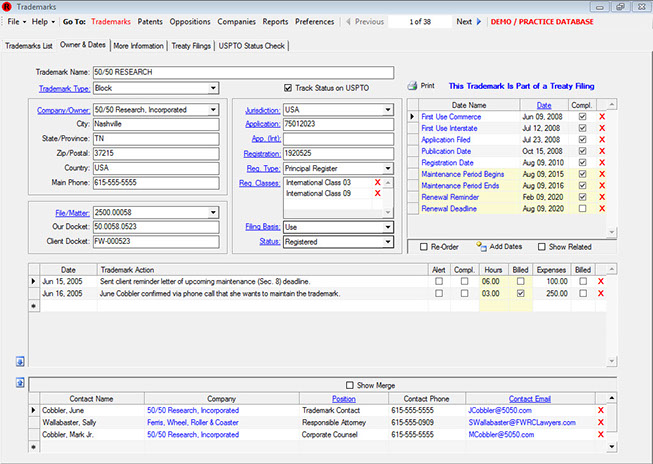Expand the Jurisdiction dropdown
653x464 pixels.
[388, 109]
